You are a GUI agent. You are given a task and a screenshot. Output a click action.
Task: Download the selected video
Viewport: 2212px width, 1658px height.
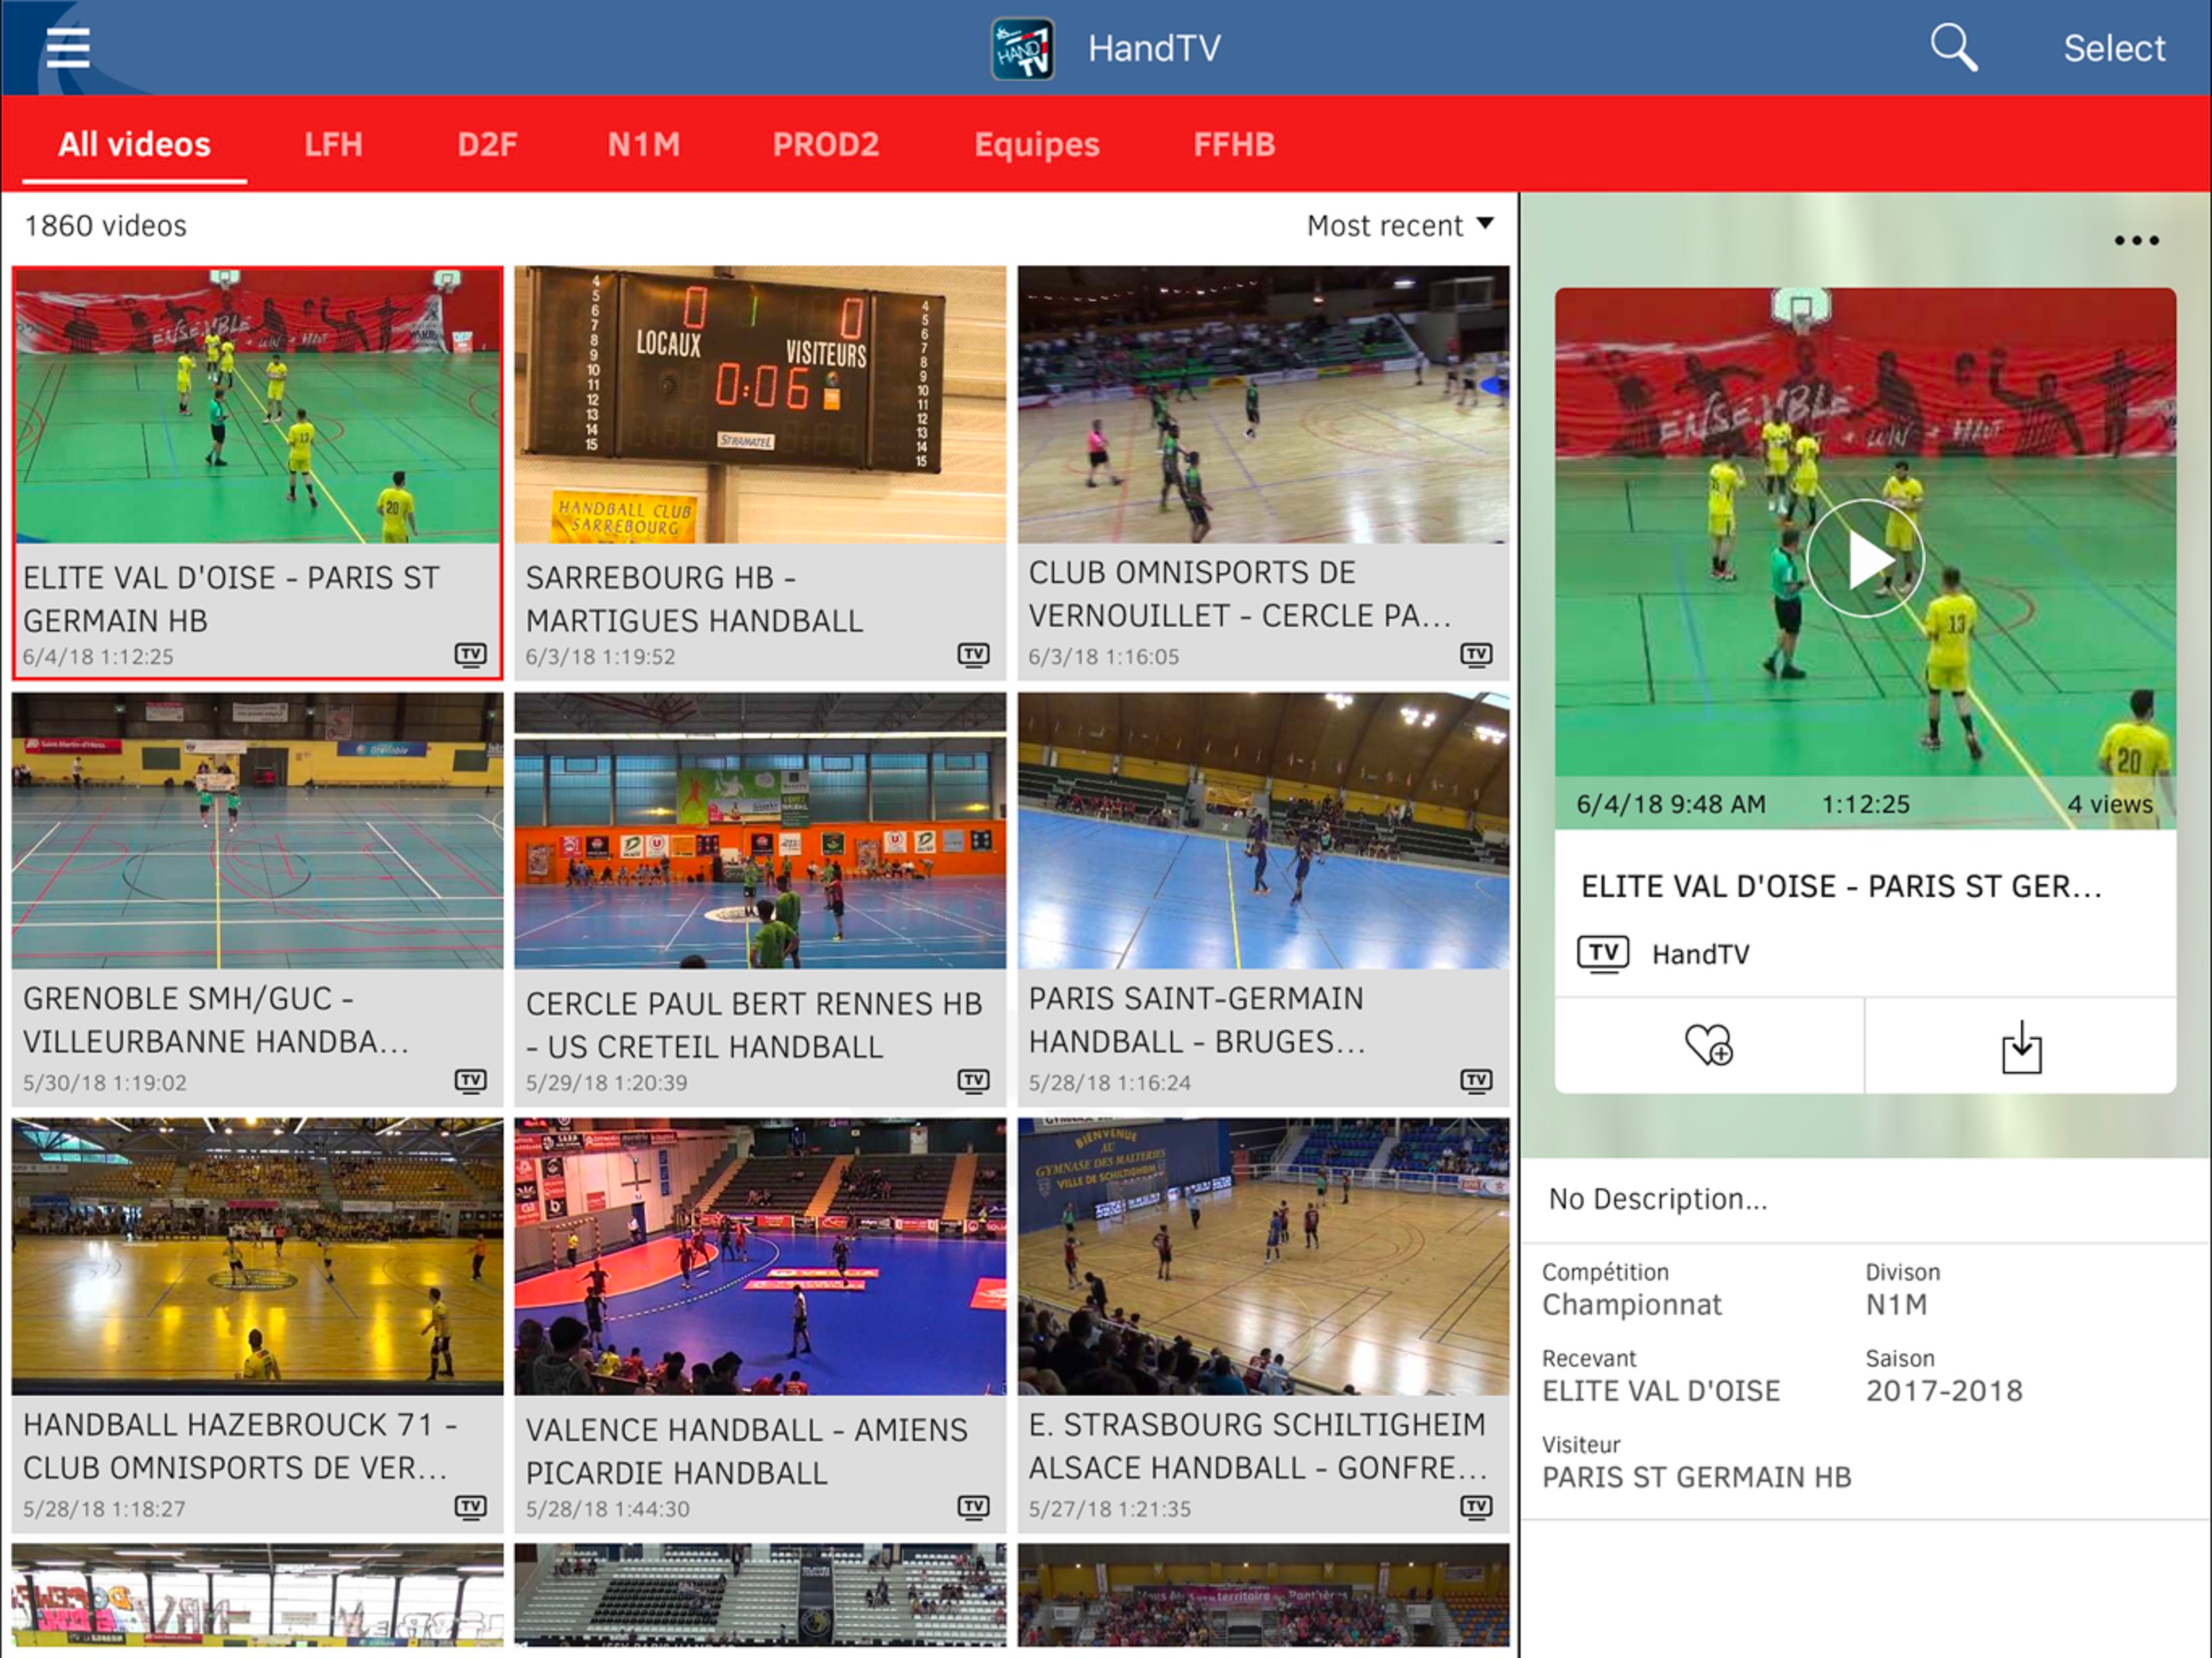pos(2021,1046)
